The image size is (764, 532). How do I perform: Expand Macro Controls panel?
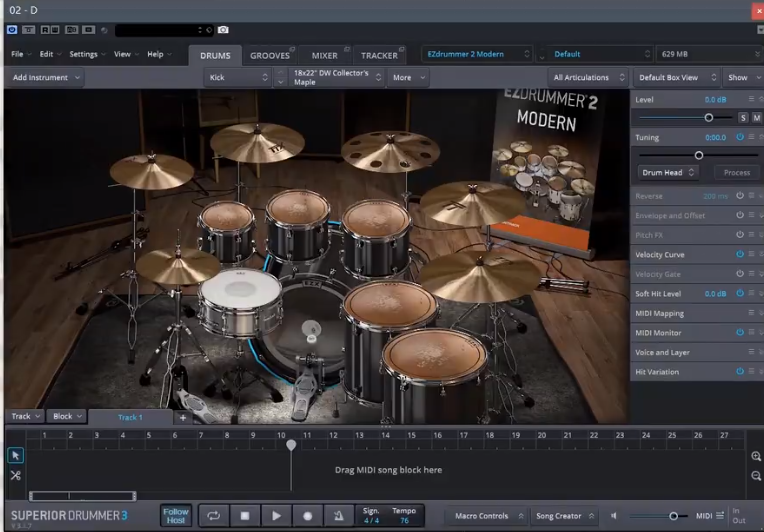[x=489, y=515]
